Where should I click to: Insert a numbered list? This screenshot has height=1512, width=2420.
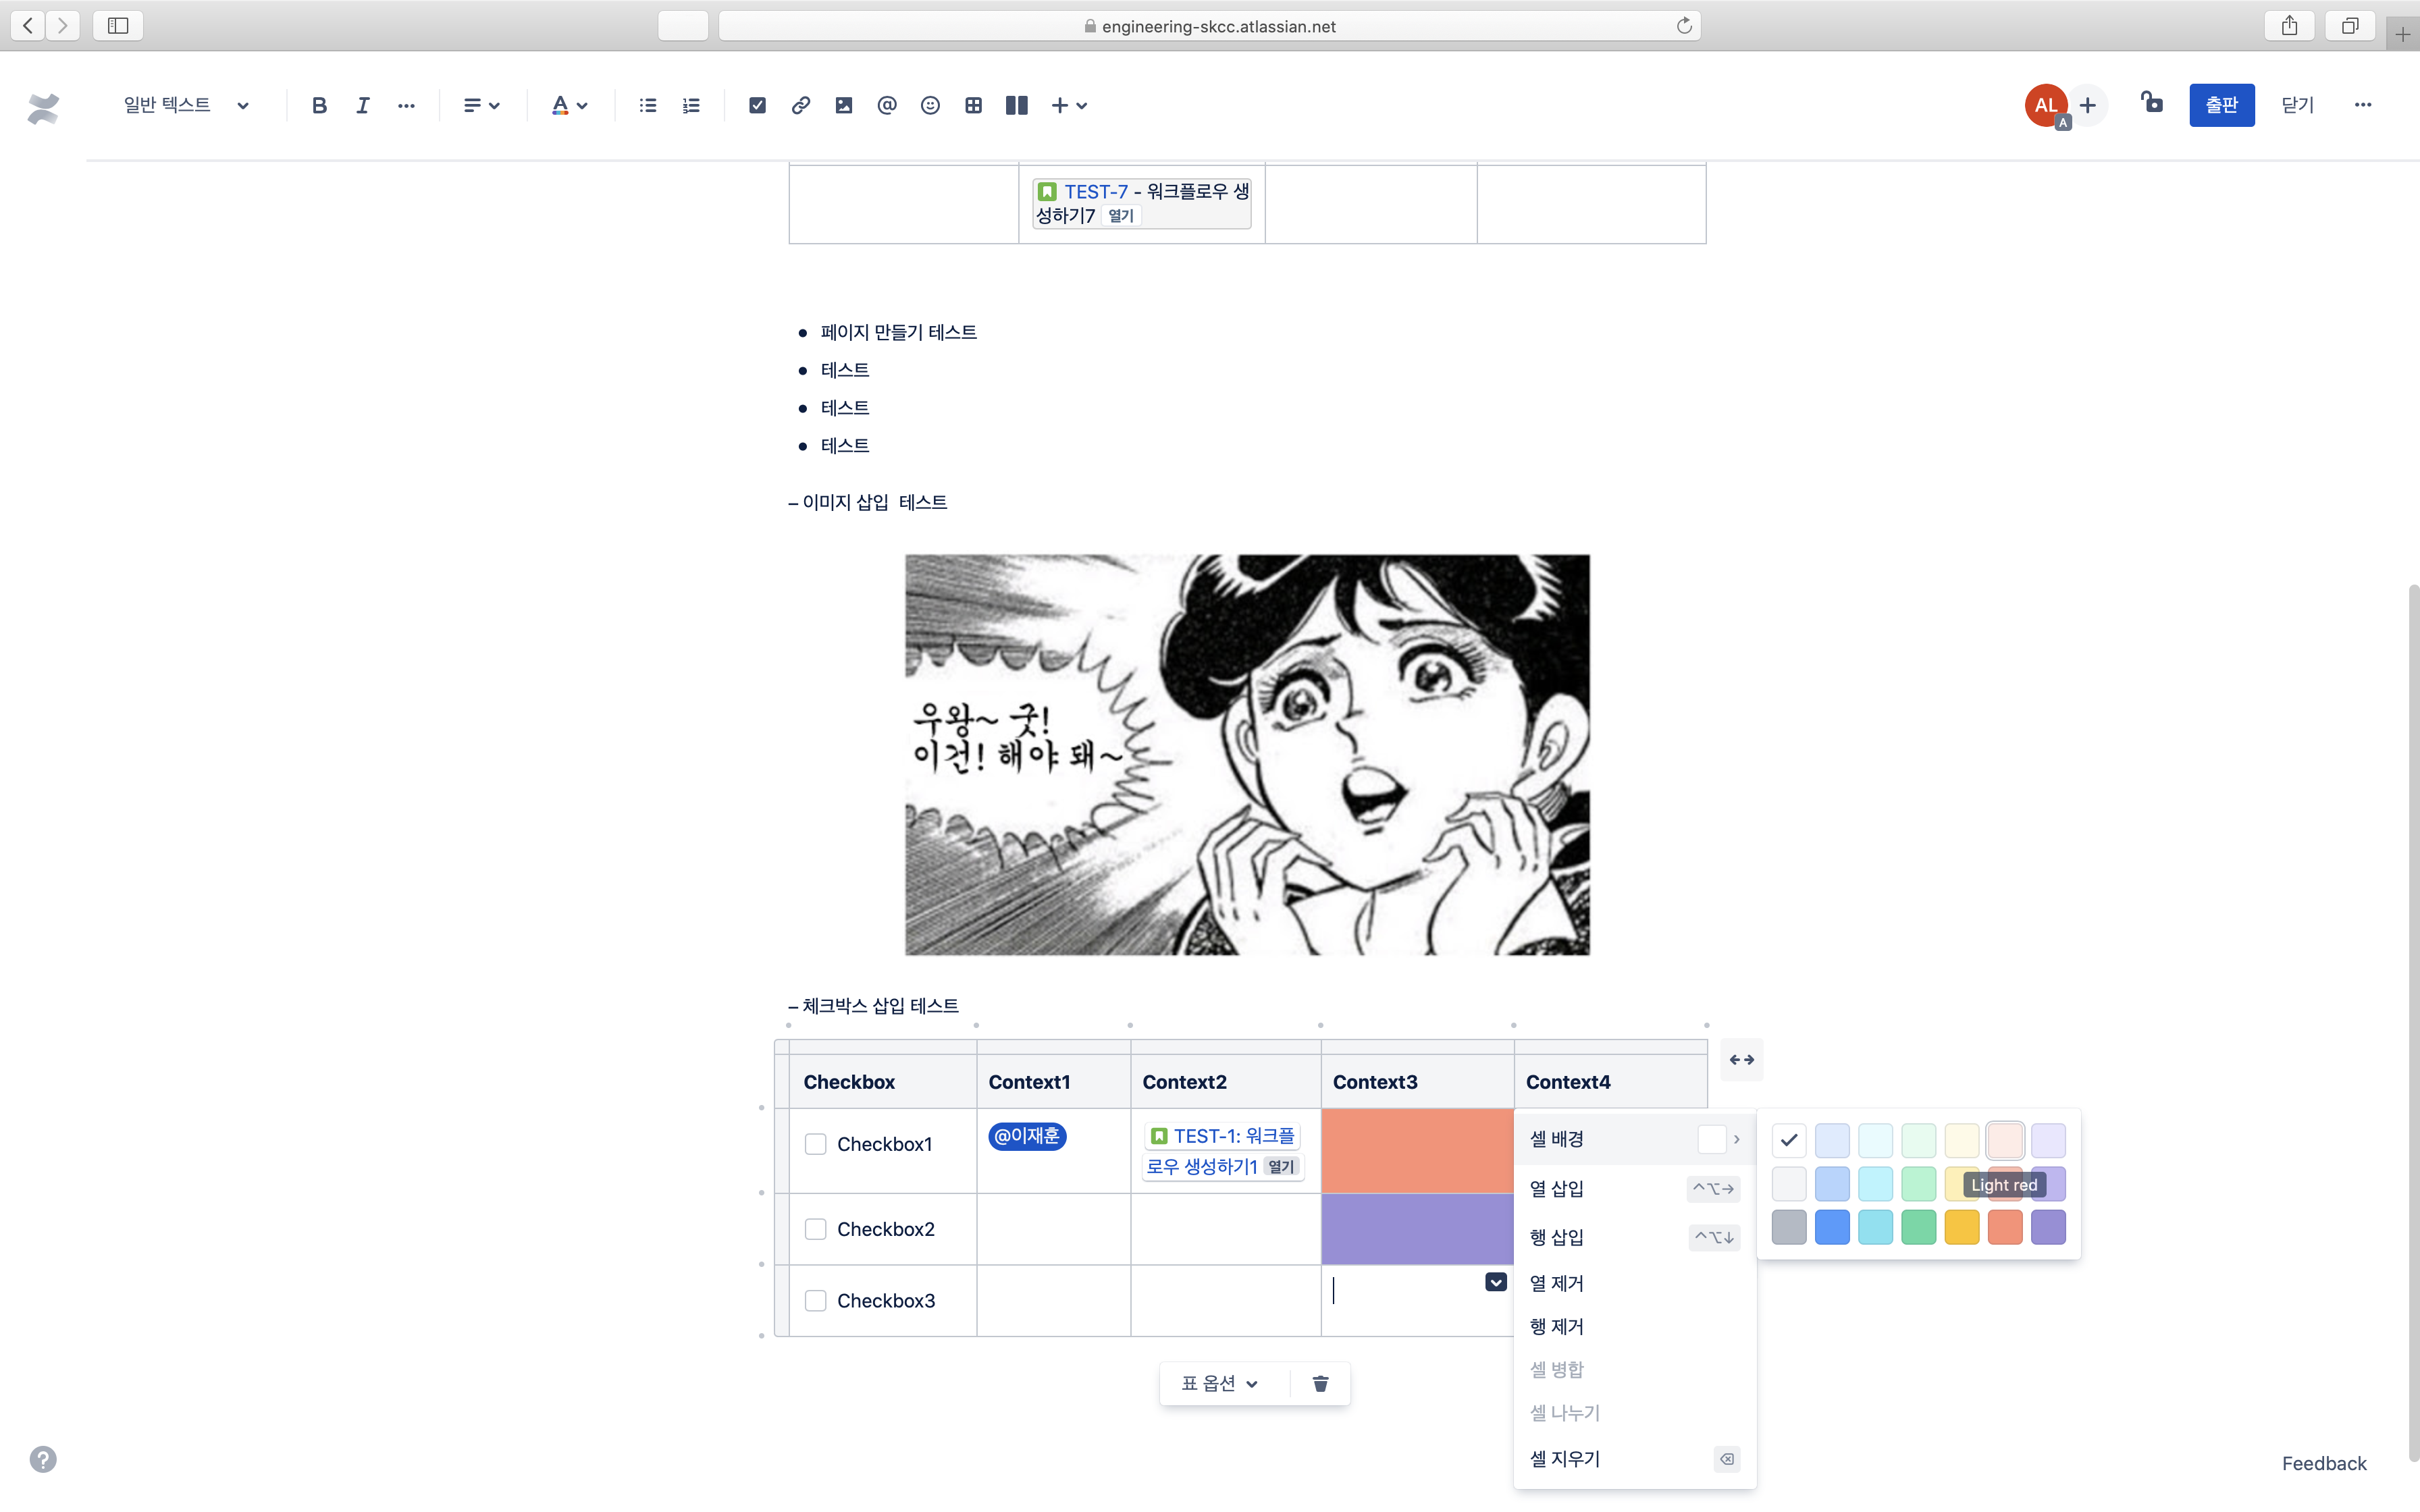coord(691,105)
